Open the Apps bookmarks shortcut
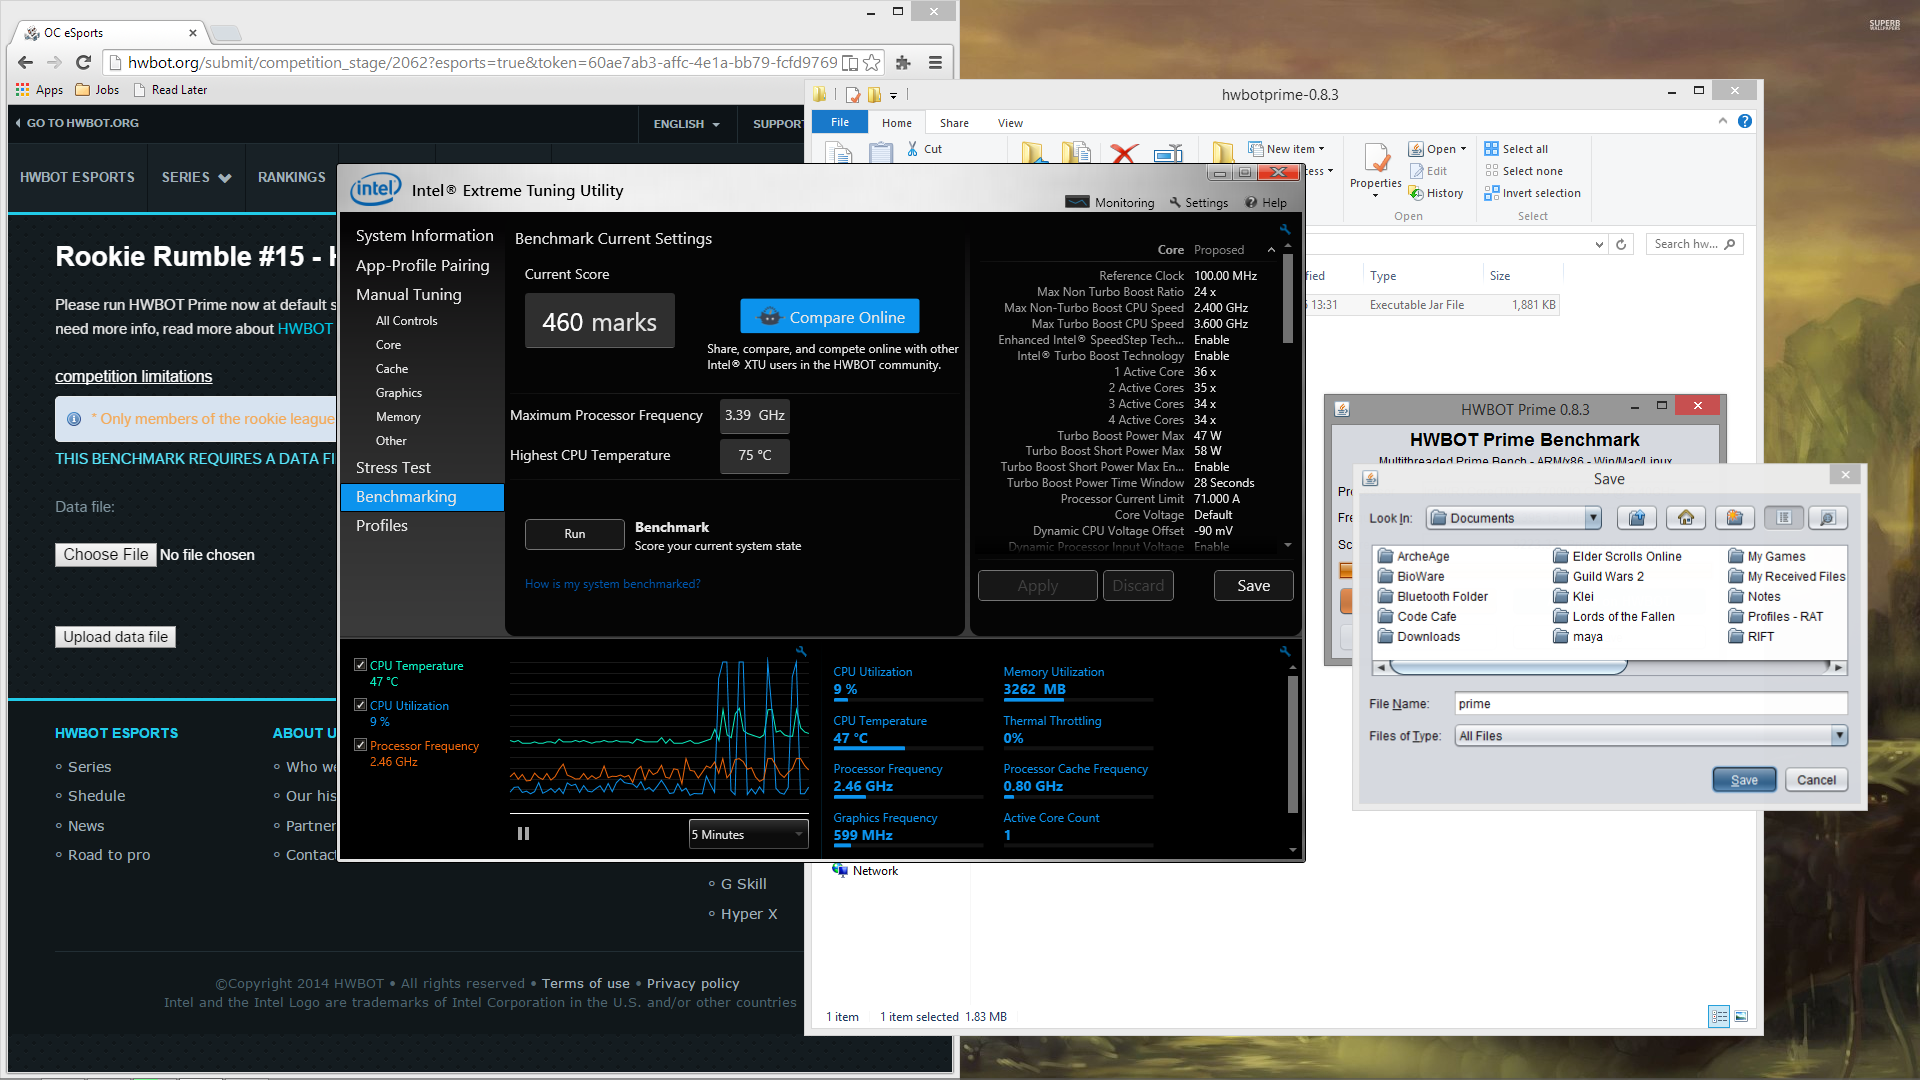The height and width of the screenshot is (1080, 1920). (40, 89)
